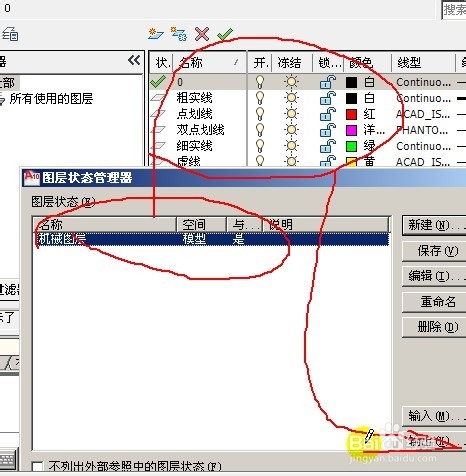466x476 pixels.
Task: Sort layers by 状 status column header
Action: 161,62
